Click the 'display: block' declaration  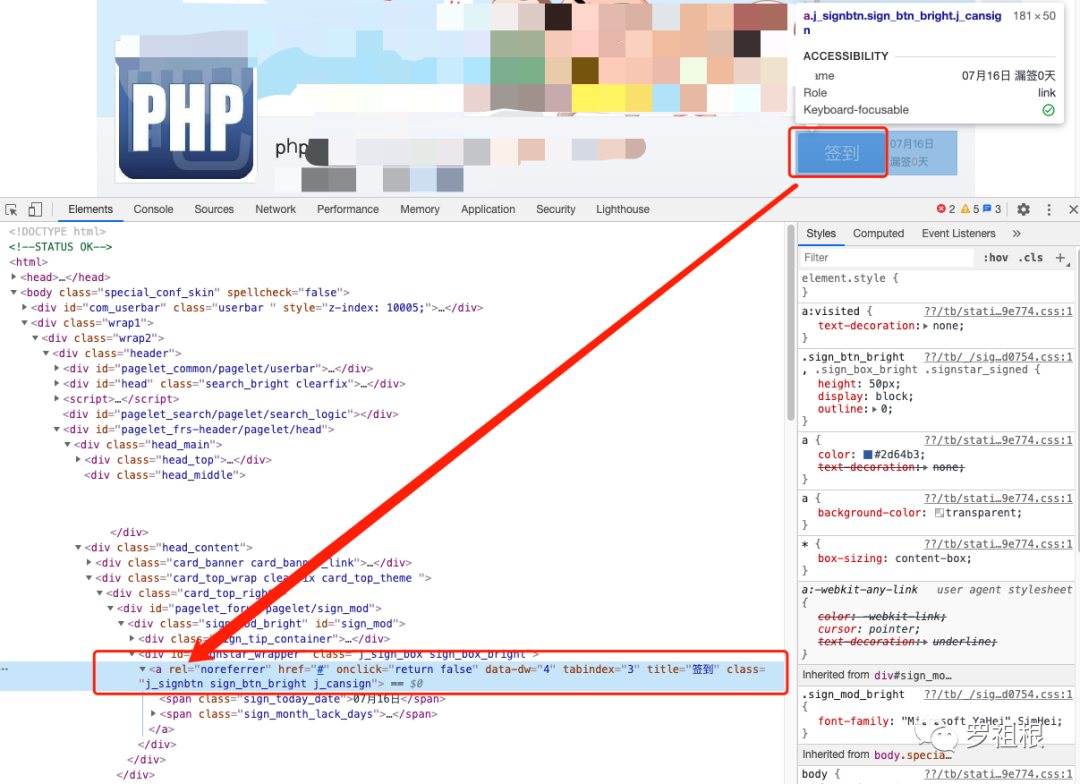point(865,397)
